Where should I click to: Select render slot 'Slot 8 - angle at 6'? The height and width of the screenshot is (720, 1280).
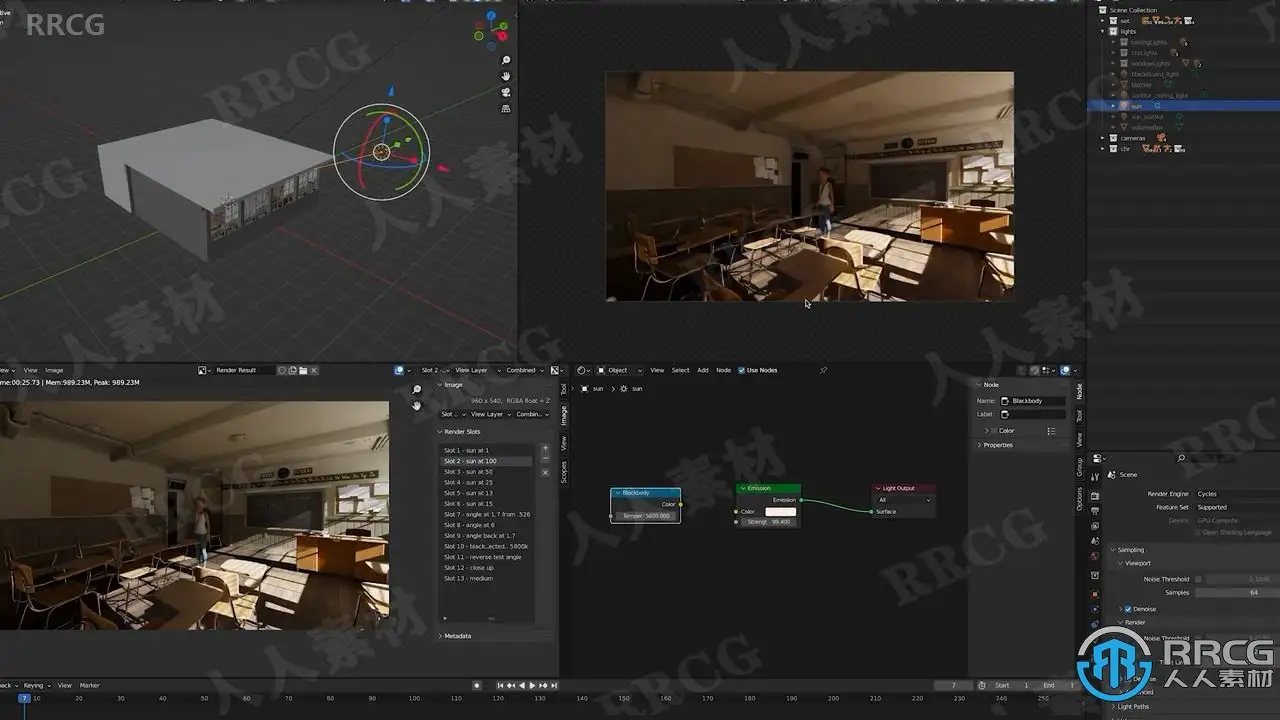point(489,525)
